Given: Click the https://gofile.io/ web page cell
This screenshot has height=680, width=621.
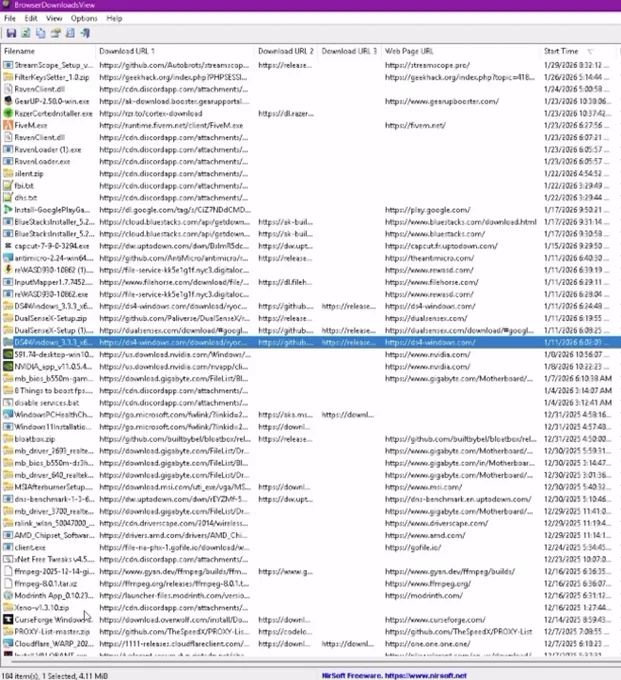Looking at the screenshot, I should pyautogui.click(x=413, y=547).
